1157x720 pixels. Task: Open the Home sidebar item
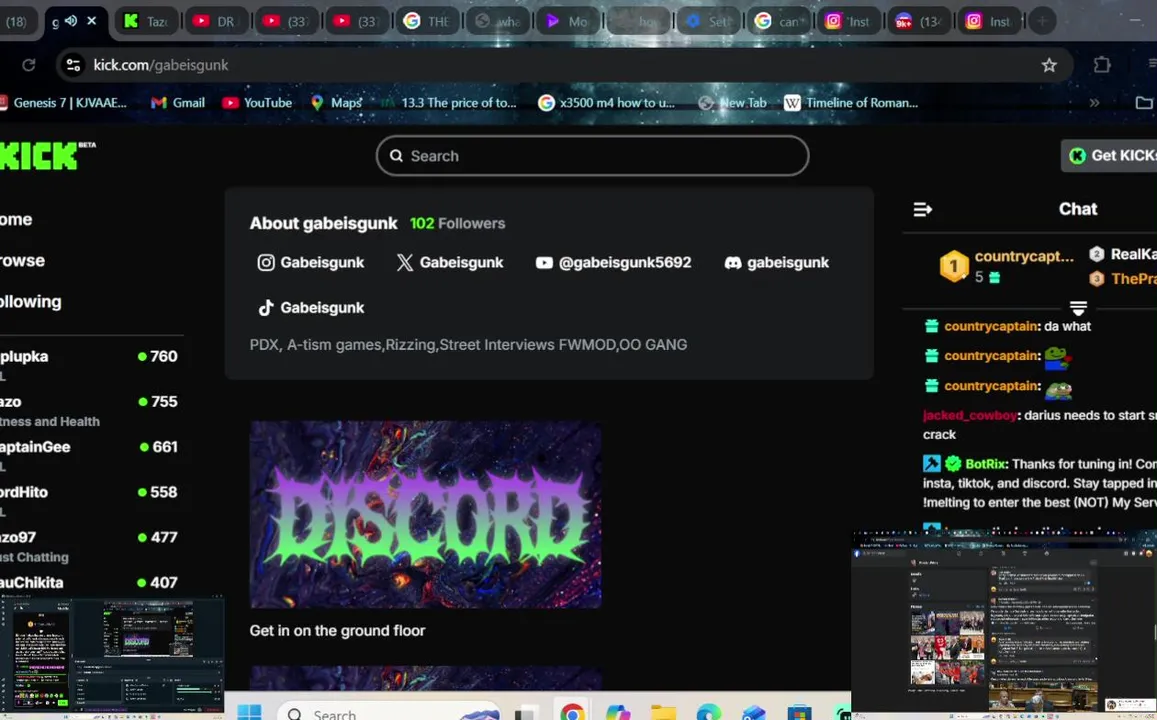click(16, 219)
